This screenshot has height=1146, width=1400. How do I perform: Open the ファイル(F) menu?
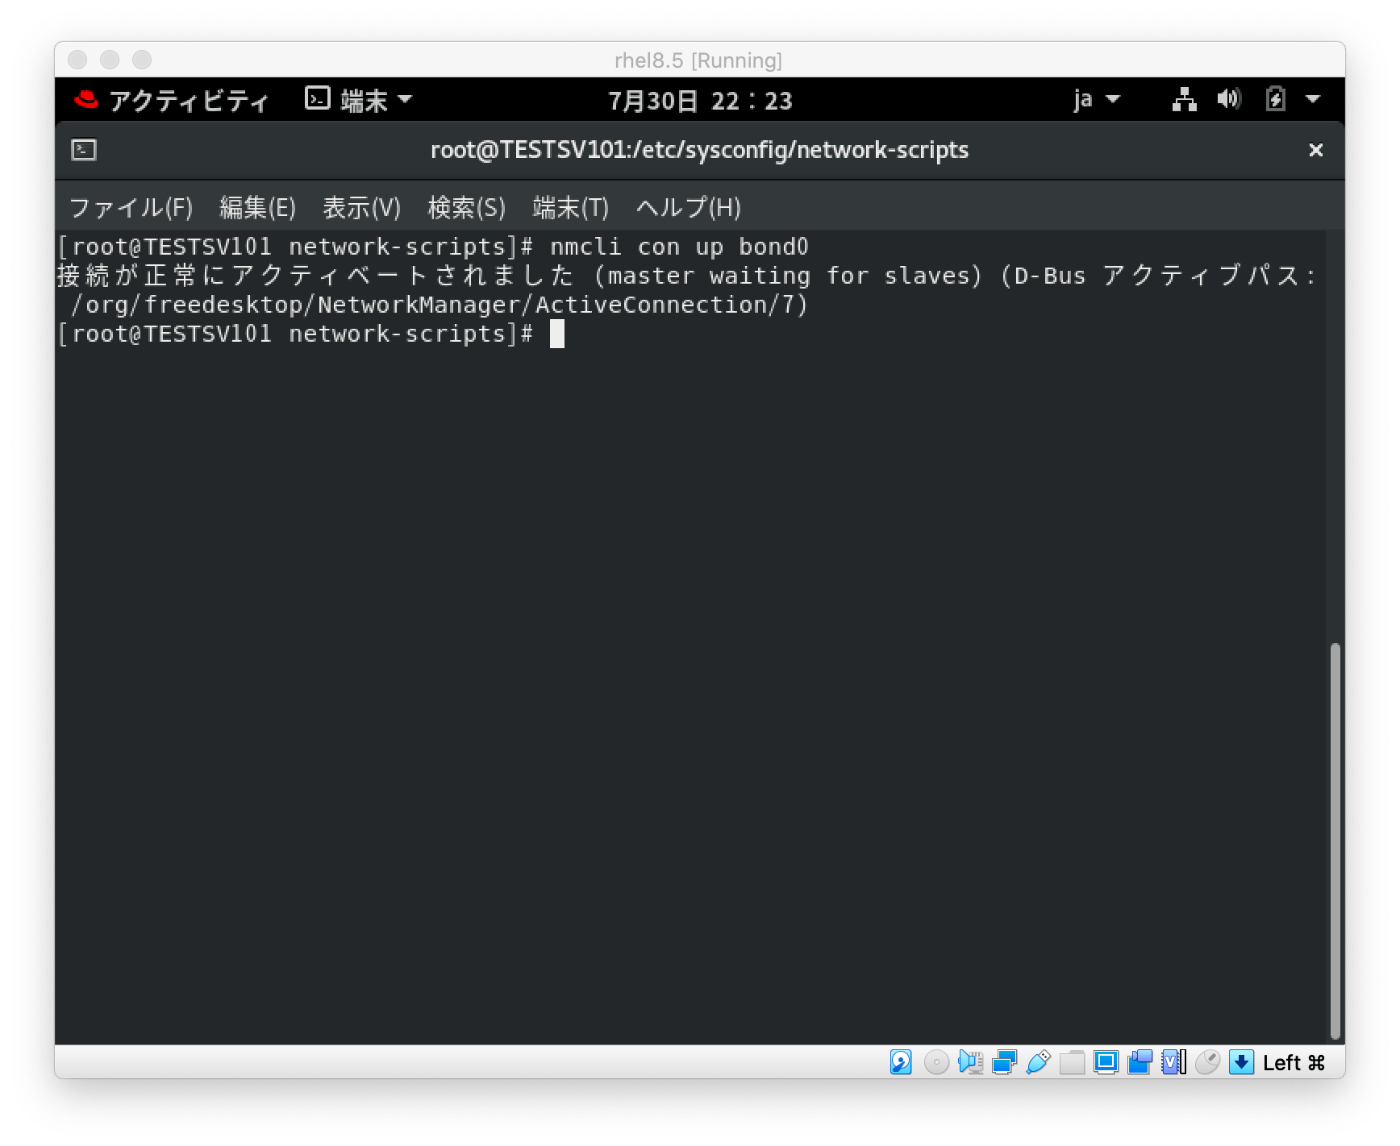(x=131, y=208)
